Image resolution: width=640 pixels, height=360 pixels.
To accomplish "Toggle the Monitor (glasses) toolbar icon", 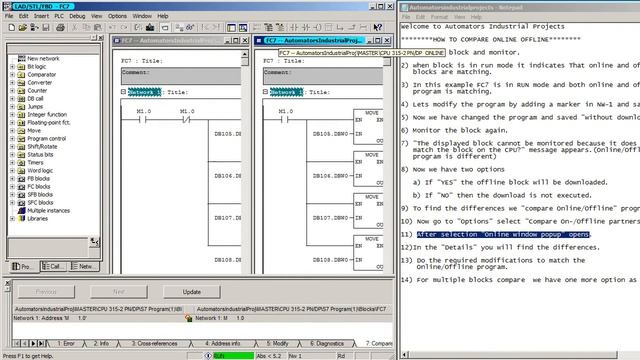I will (190, 27).
